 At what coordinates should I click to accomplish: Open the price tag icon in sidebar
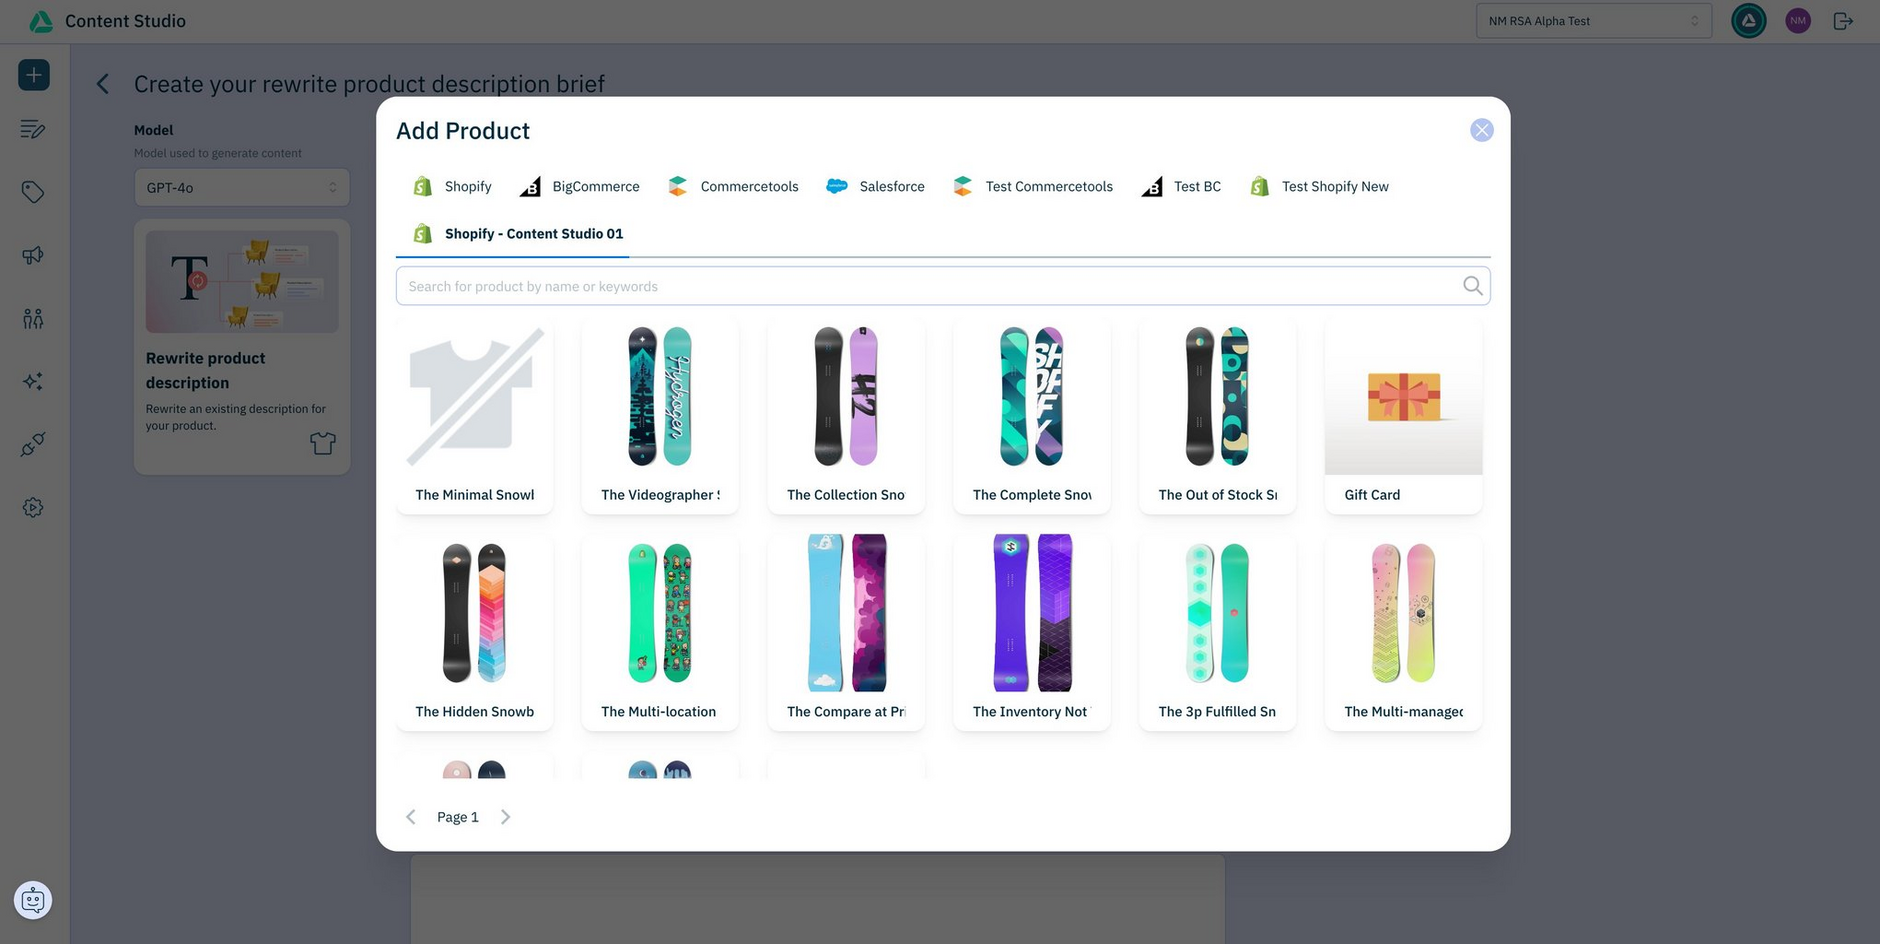33,192
